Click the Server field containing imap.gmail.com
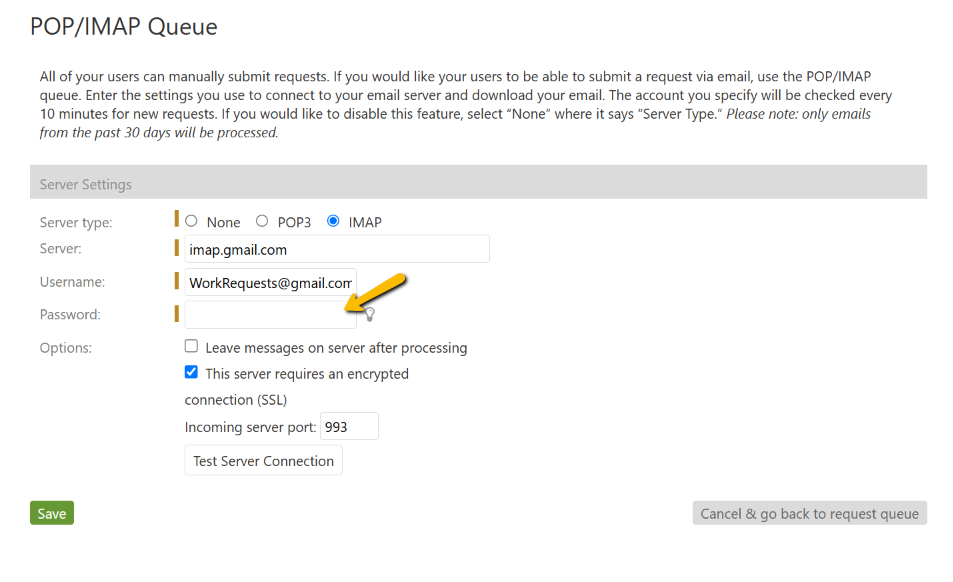 (x=337, y=249)
